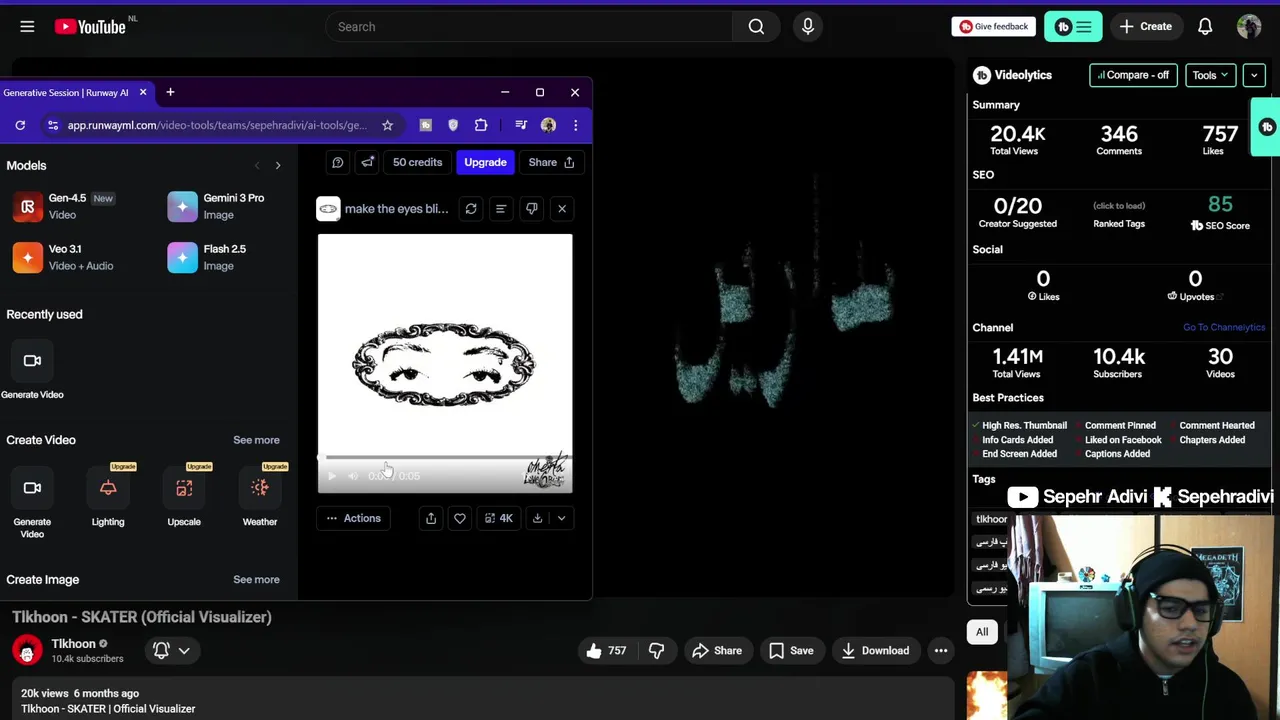Open Runway announcements megaphone icon
The width and height of the screenshot is (1280, 720).
click(368, 162)
